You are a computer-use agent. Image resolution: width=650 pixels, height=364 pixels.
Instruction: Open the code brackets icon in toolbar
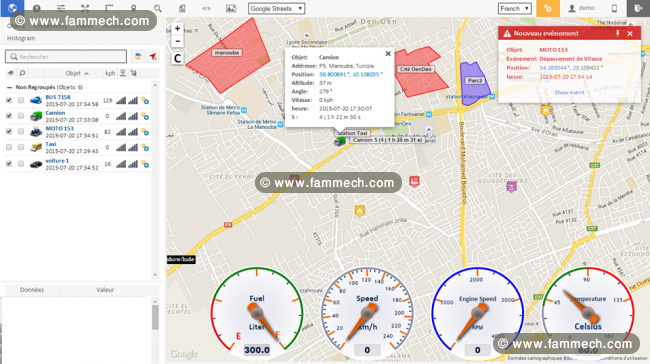pyautogui.click(x=206, y=8)
